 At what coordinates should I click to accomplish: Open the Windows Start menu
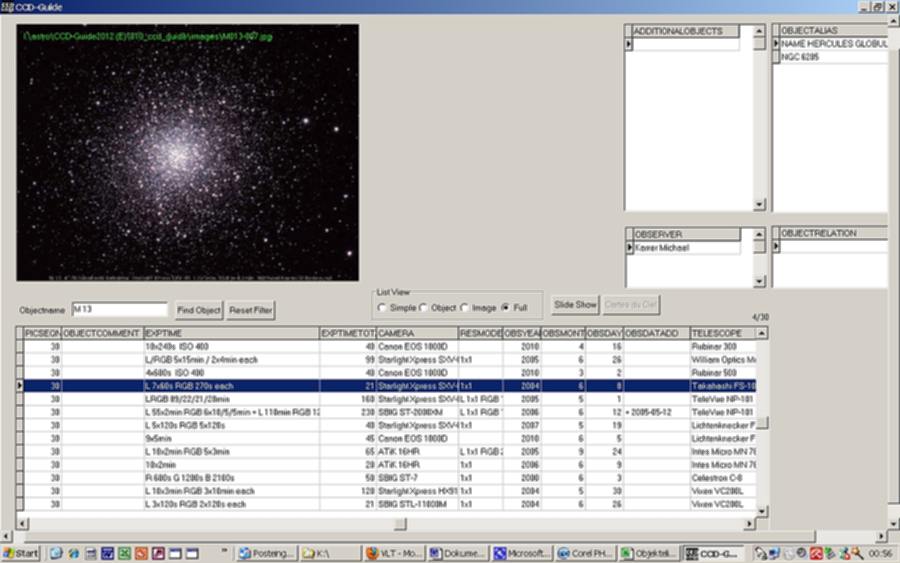pos(21,553)
